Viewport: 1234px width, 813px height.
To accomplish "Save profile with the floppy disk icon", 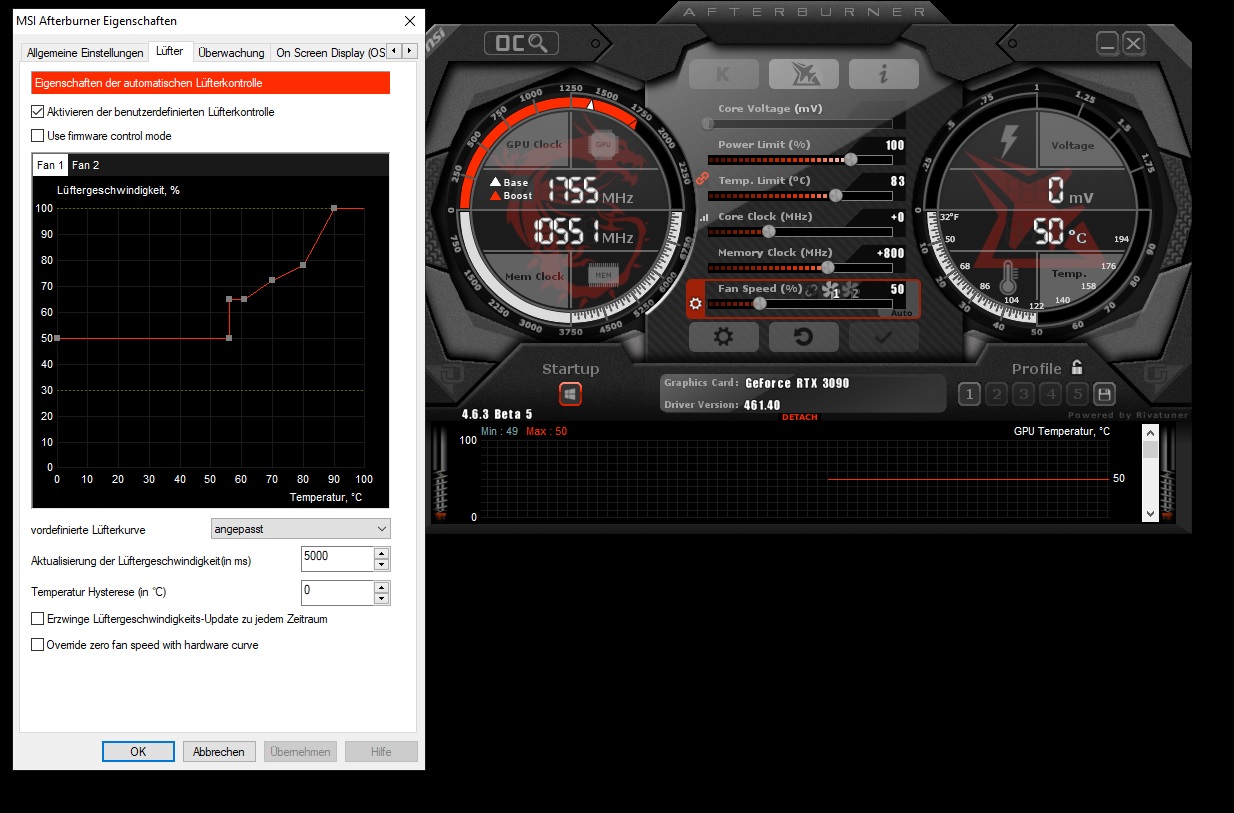I will coord(1104,394).
